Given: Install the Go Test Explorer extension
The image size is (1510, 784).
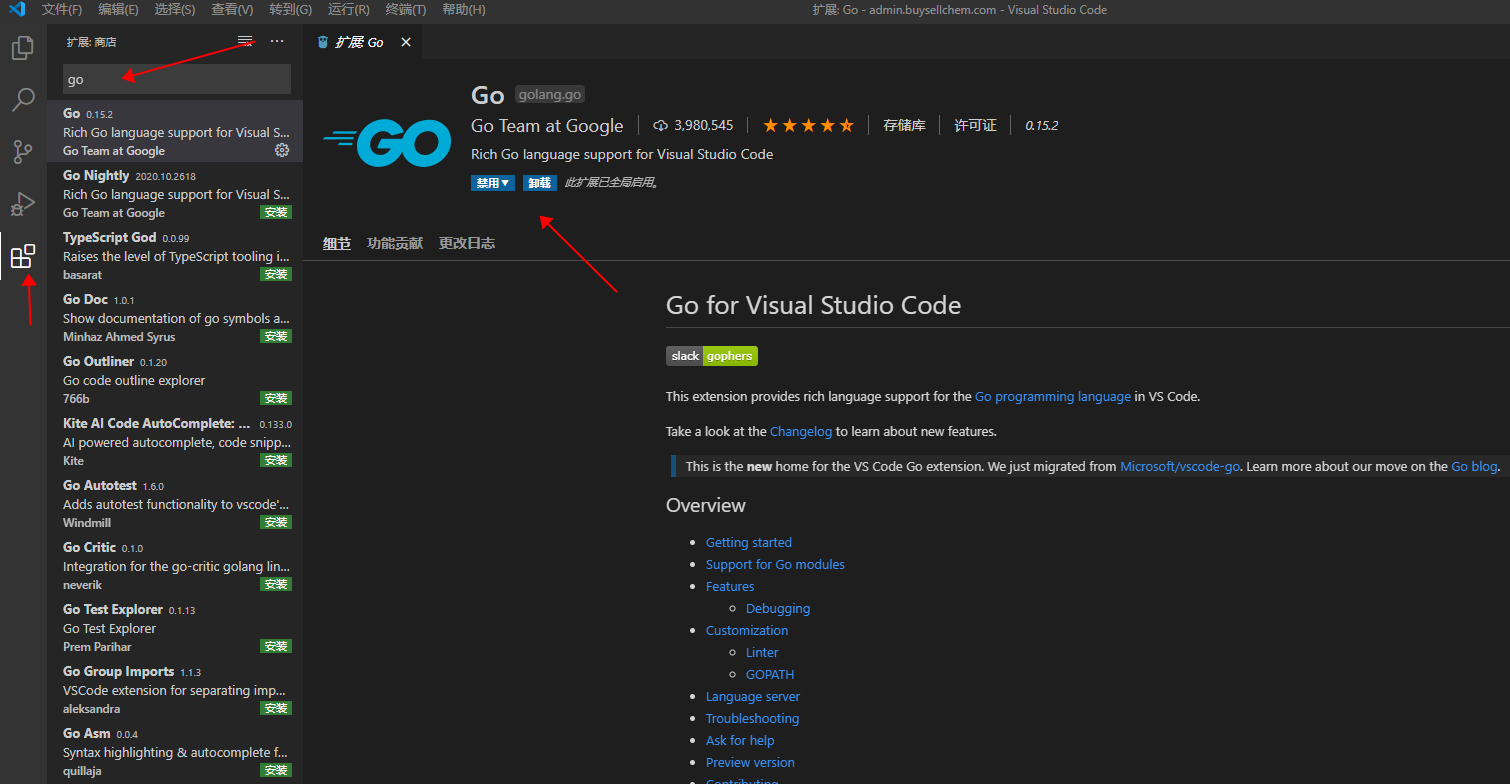Looking at the screenshot, I should [276, 646].
